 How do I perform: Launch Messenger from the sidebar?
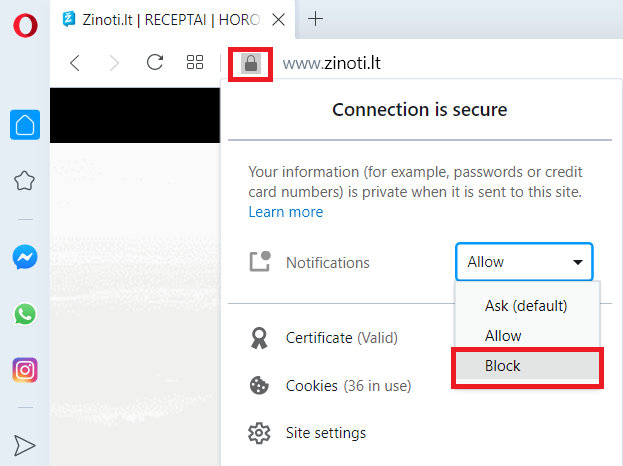25,257
